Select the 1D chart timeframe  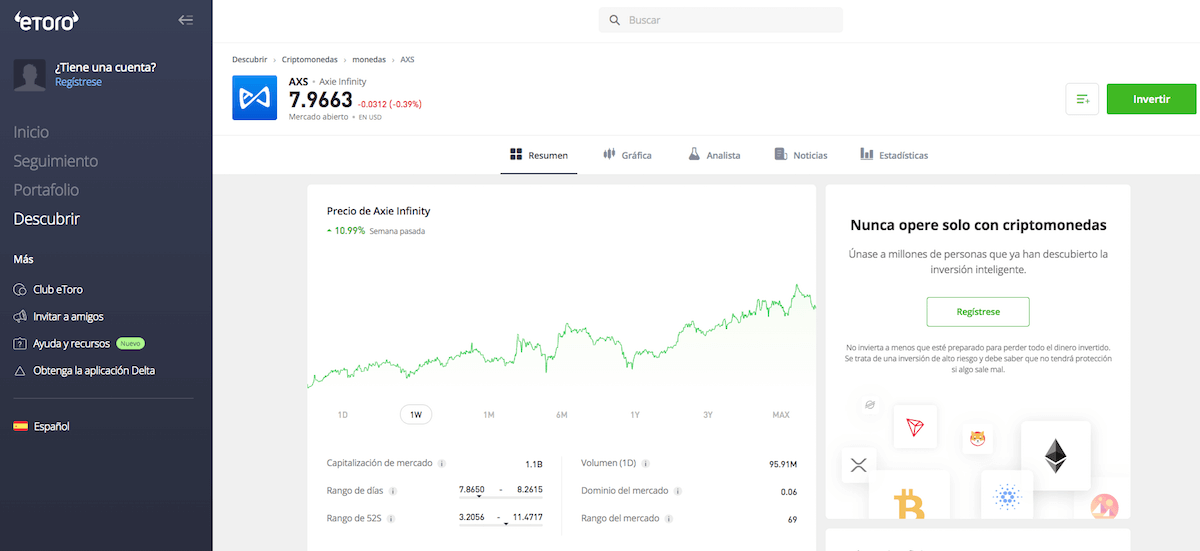pos(343,415)
